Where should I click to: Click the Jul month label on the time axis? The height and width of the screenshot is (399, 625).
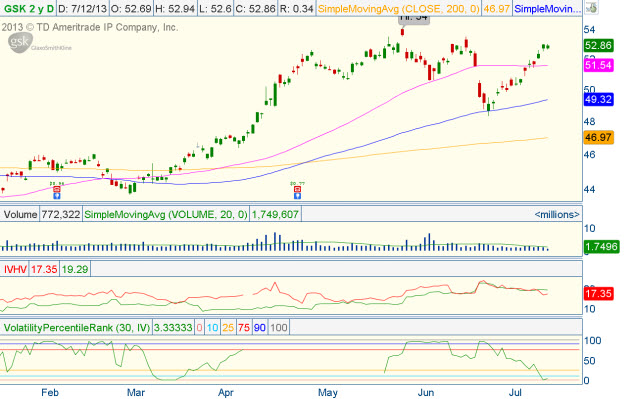515,393
